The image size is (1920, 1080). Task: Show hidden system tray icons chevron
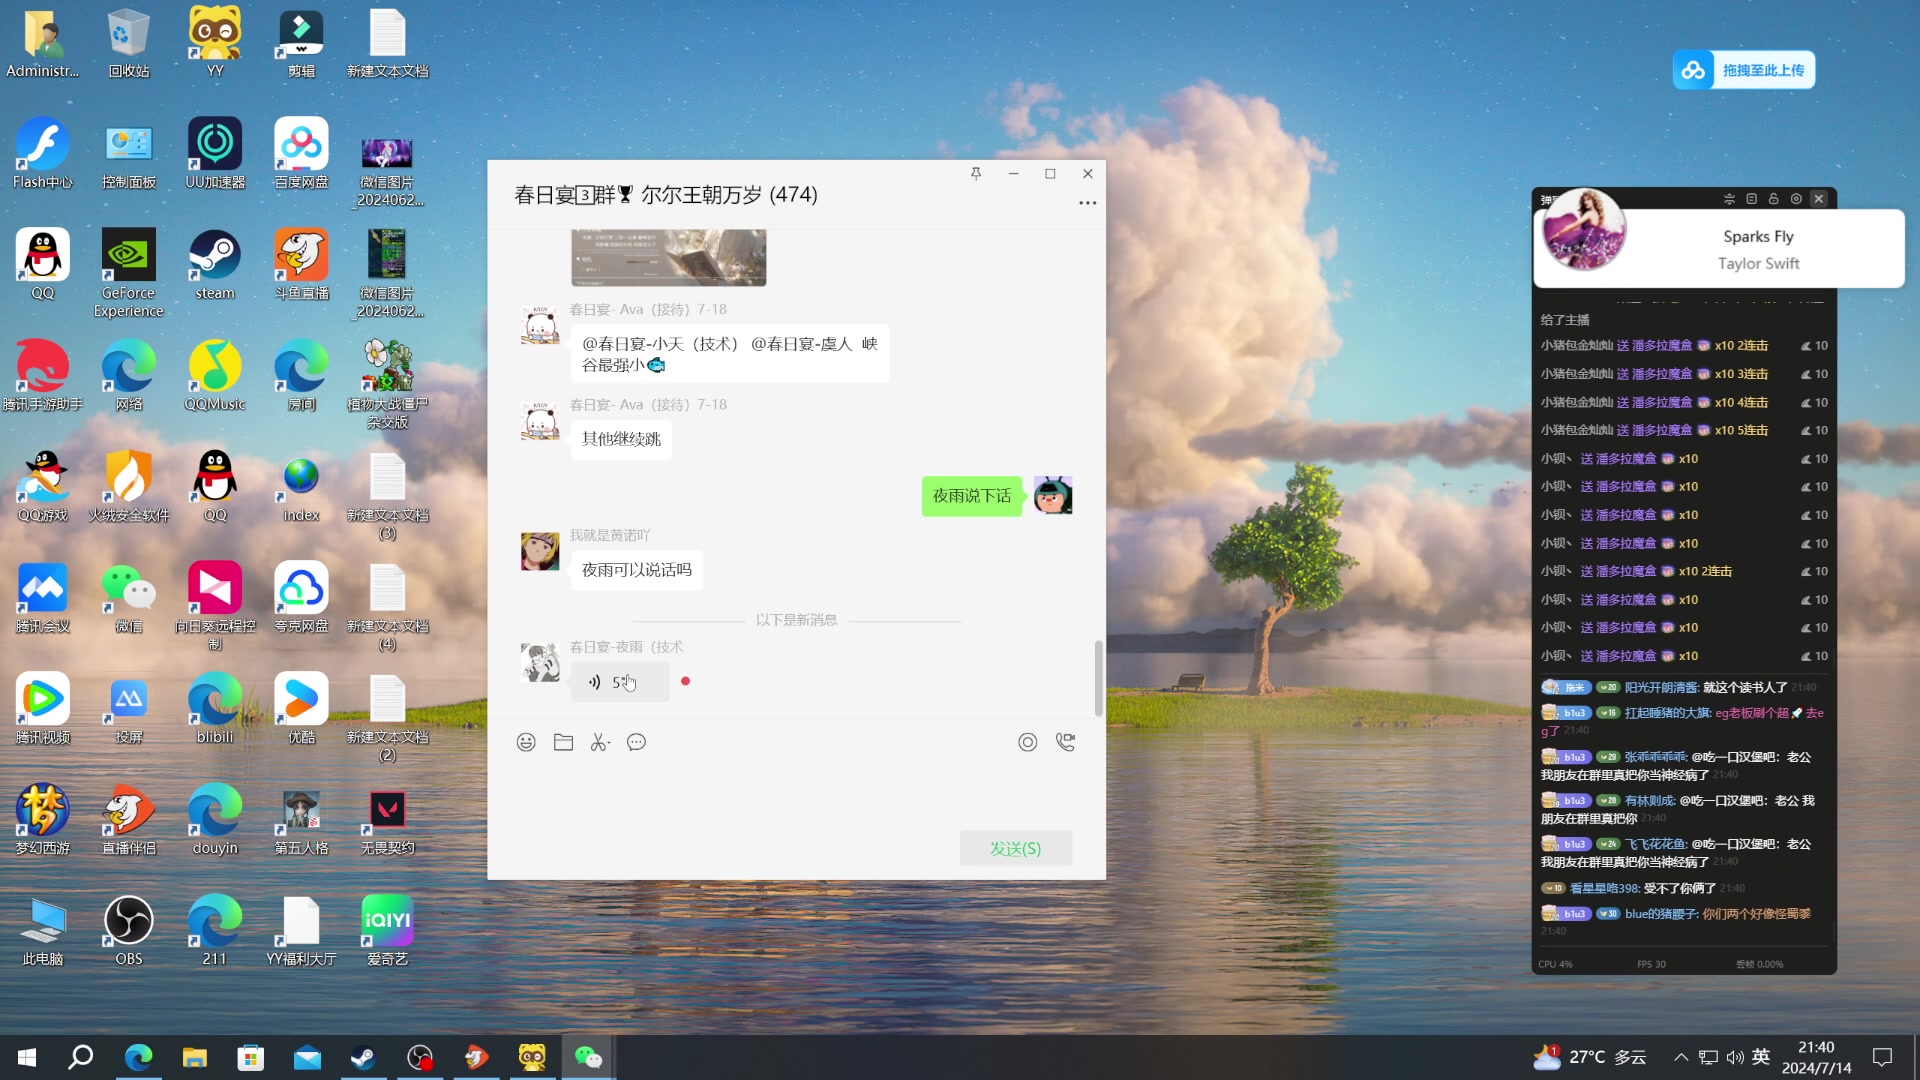1681,1057
